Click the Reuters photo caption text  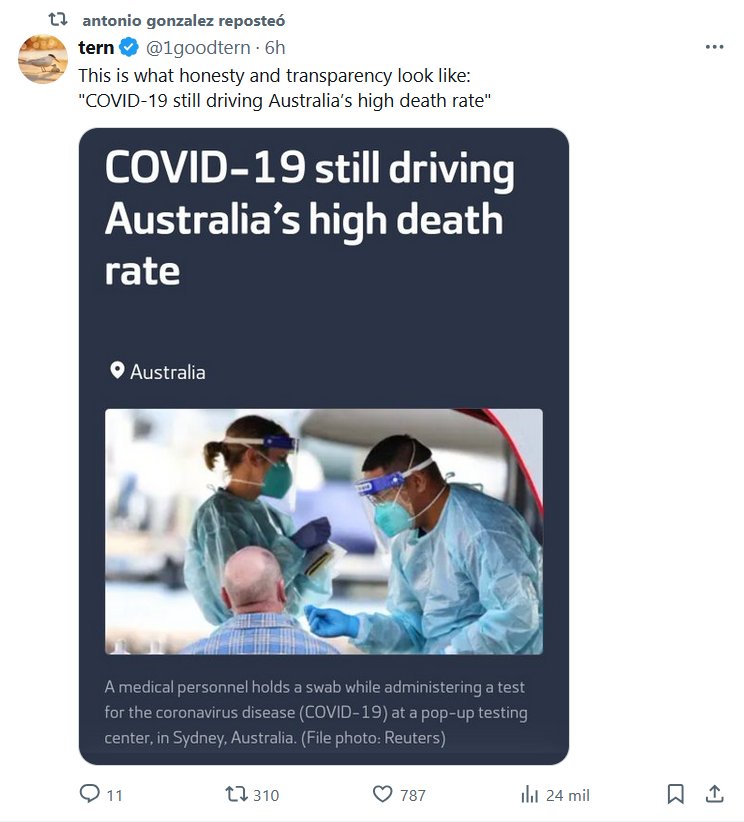315,713
